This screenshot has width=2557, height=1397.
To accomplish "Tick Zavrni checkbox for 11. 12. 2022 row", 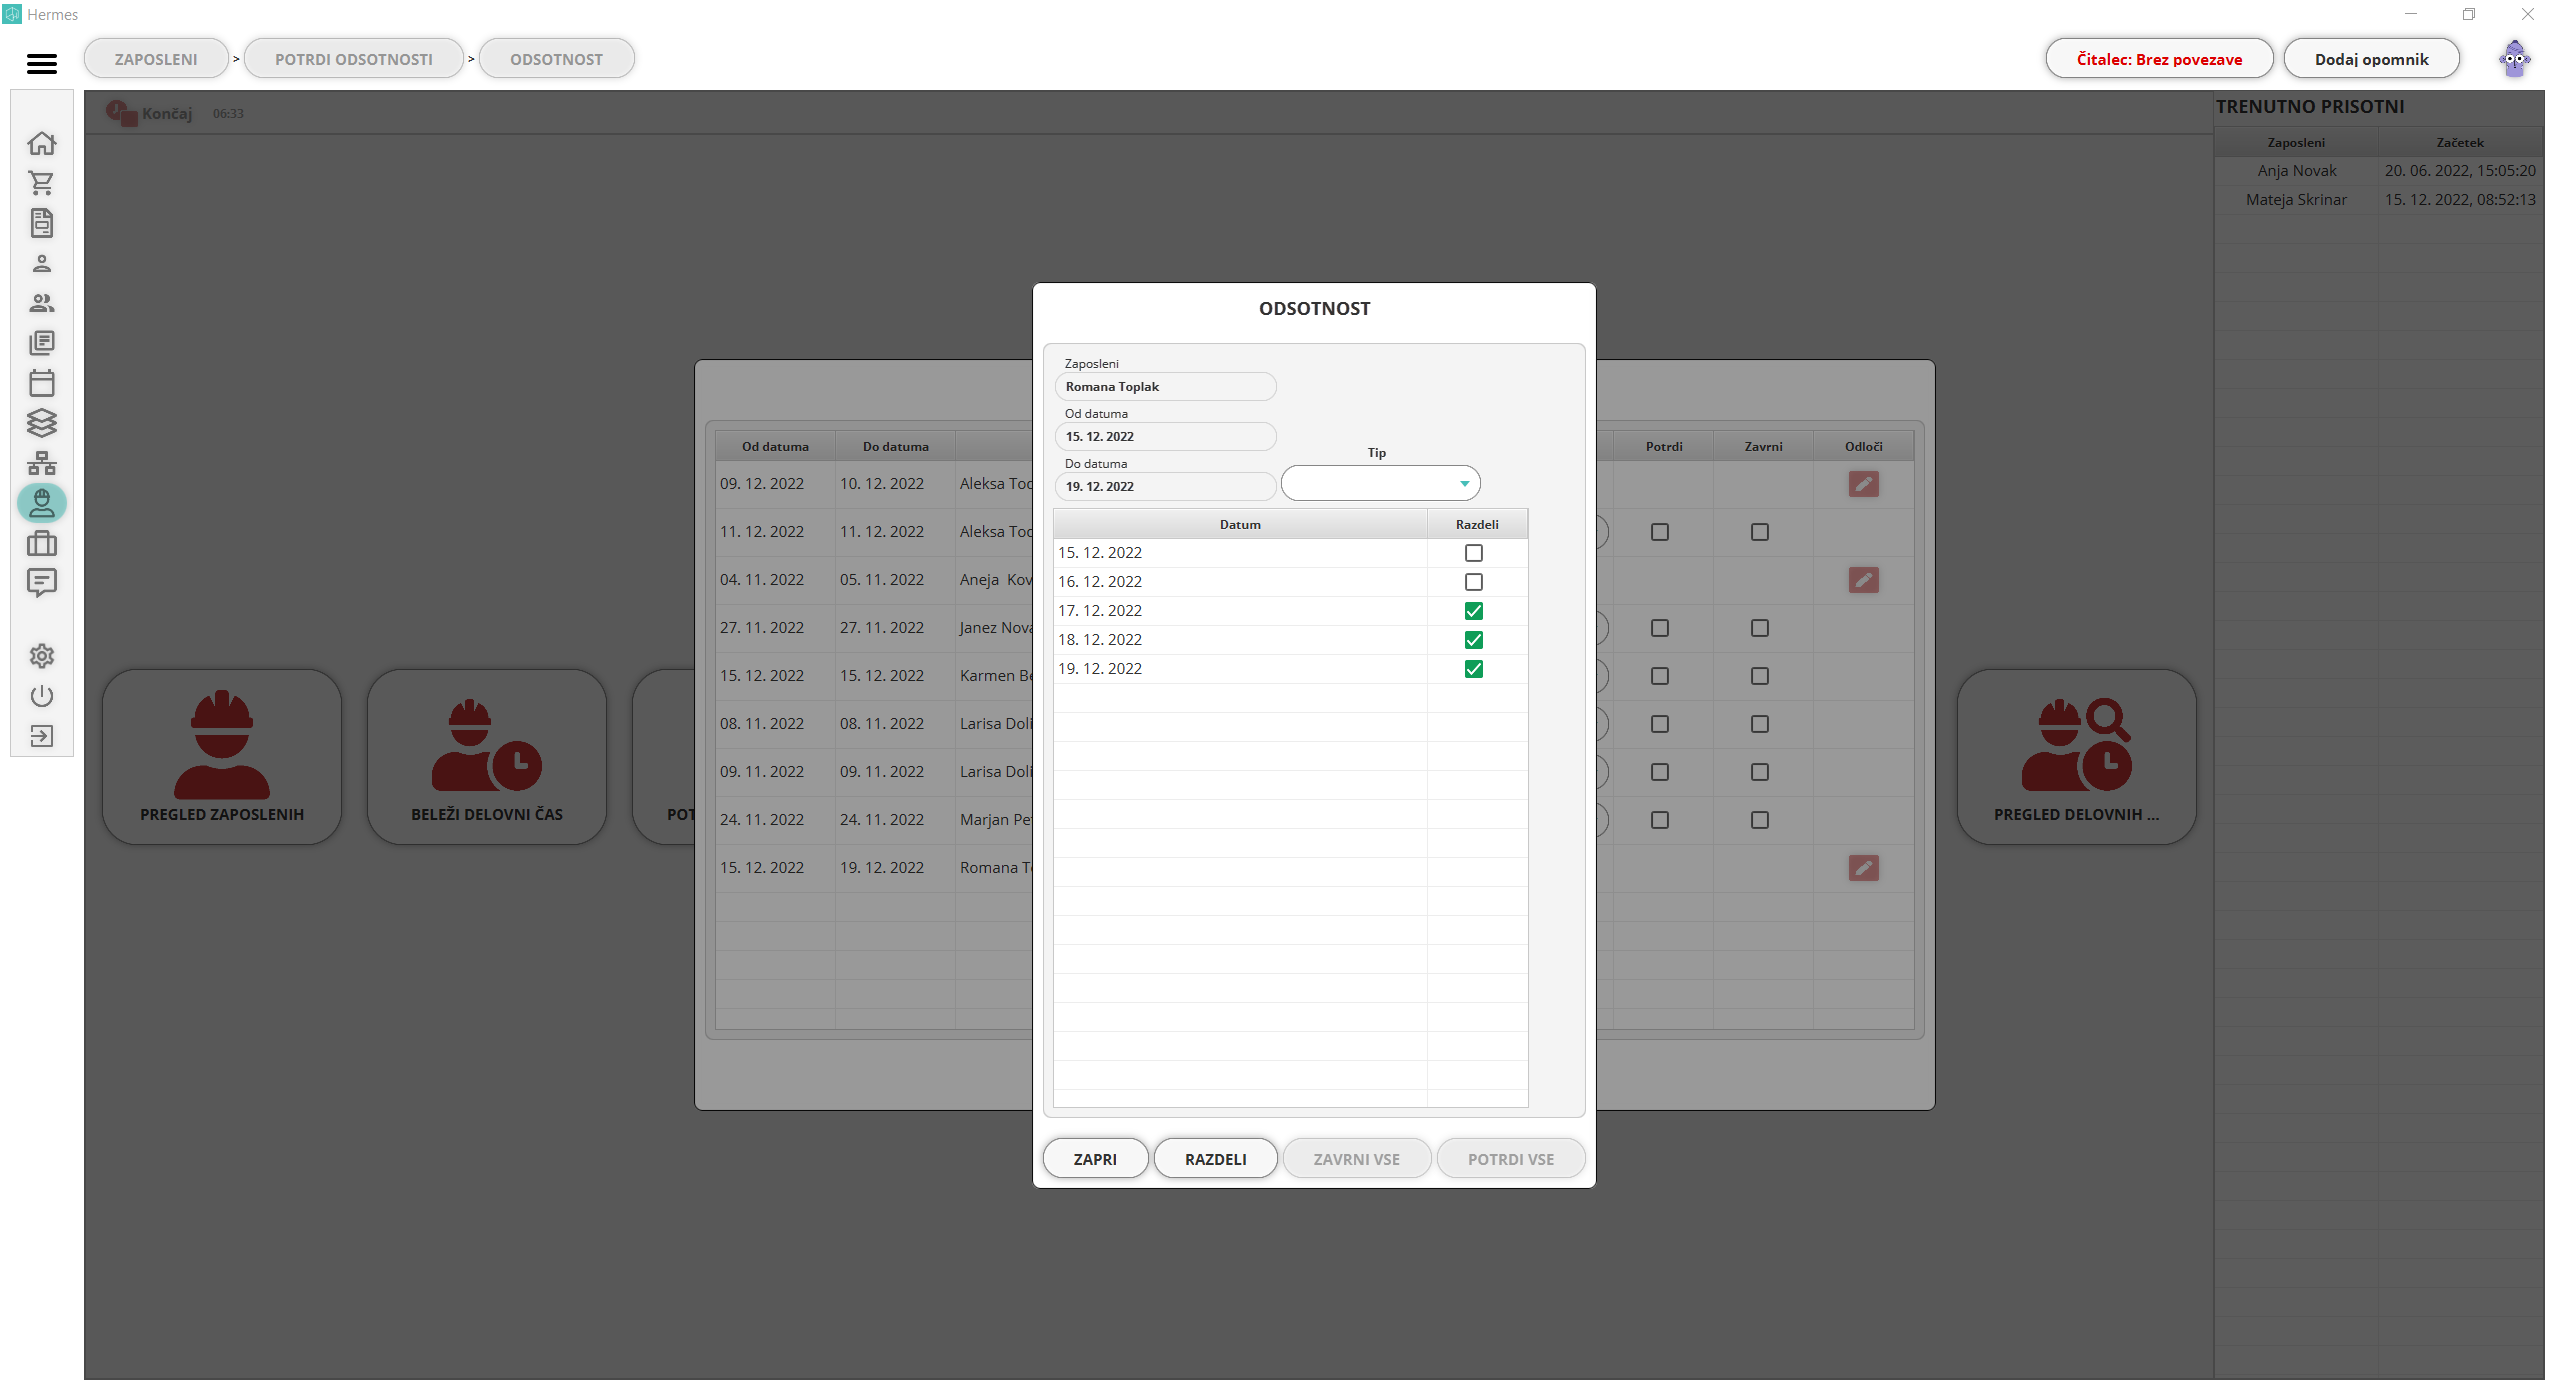I will click(x=1760, y=532).
